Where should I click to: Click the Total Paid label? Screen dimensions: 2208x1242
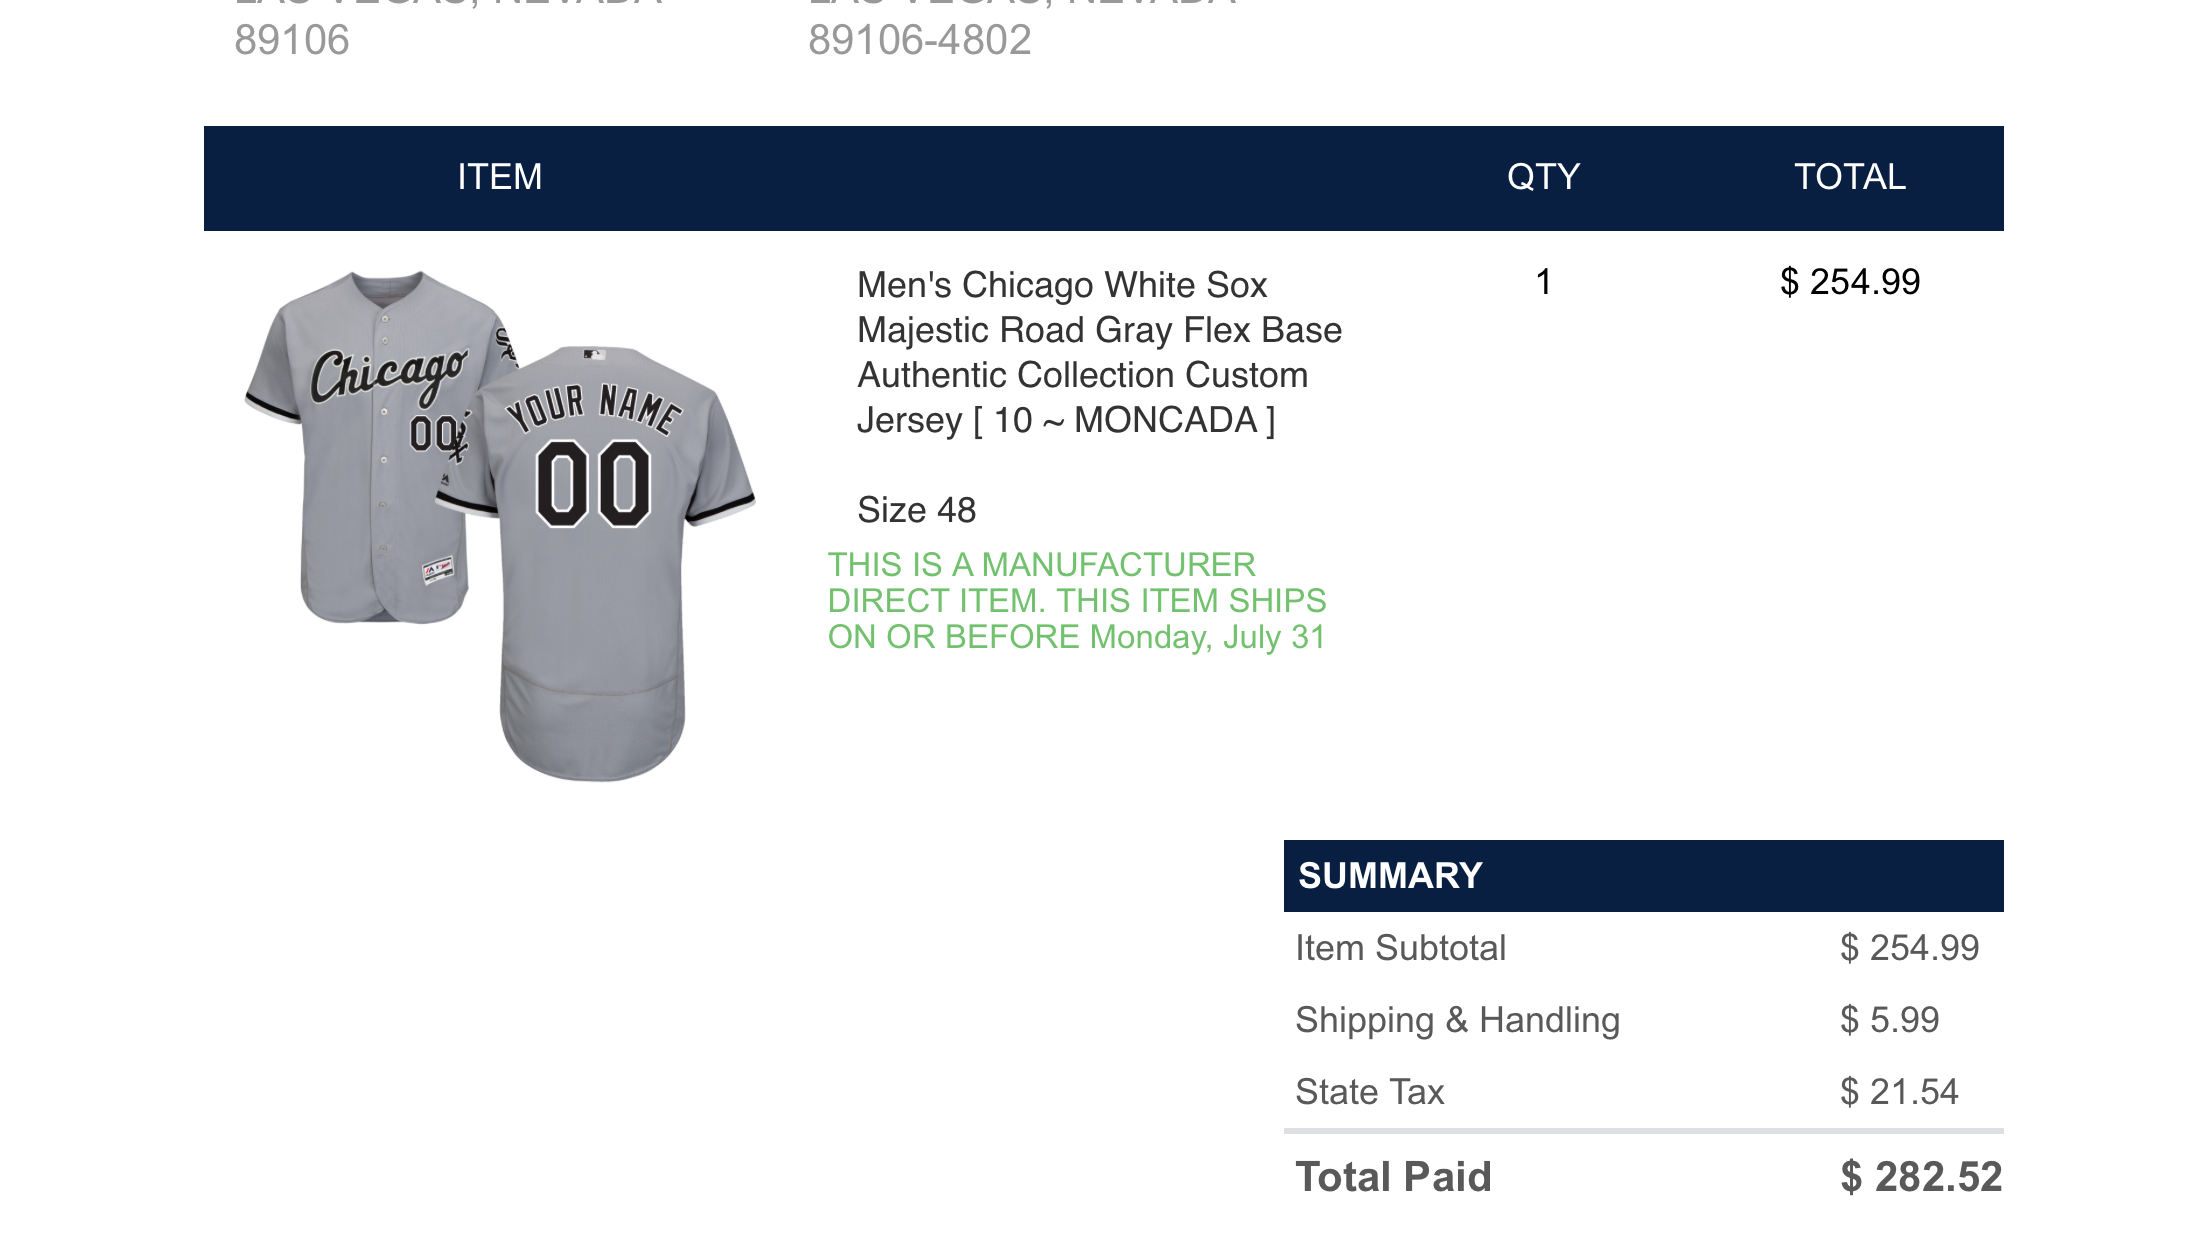[1393, 1177]
